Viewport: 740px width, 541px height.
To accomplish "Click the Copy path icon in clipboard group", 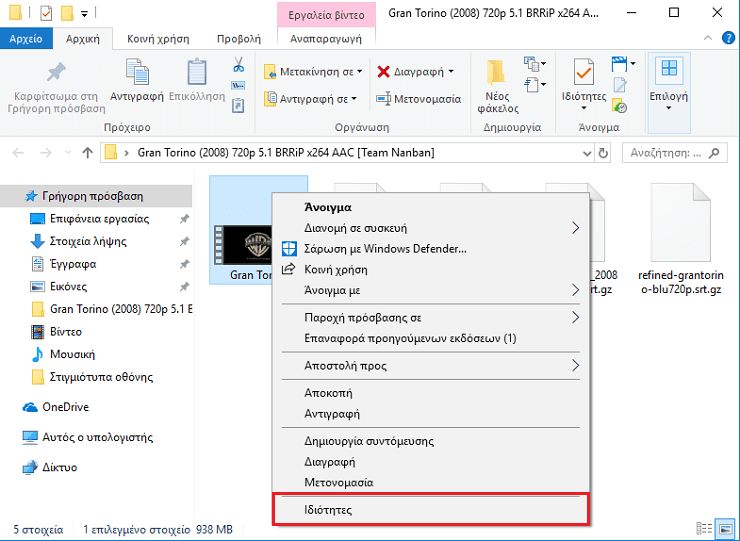I will tap(238, 85).
